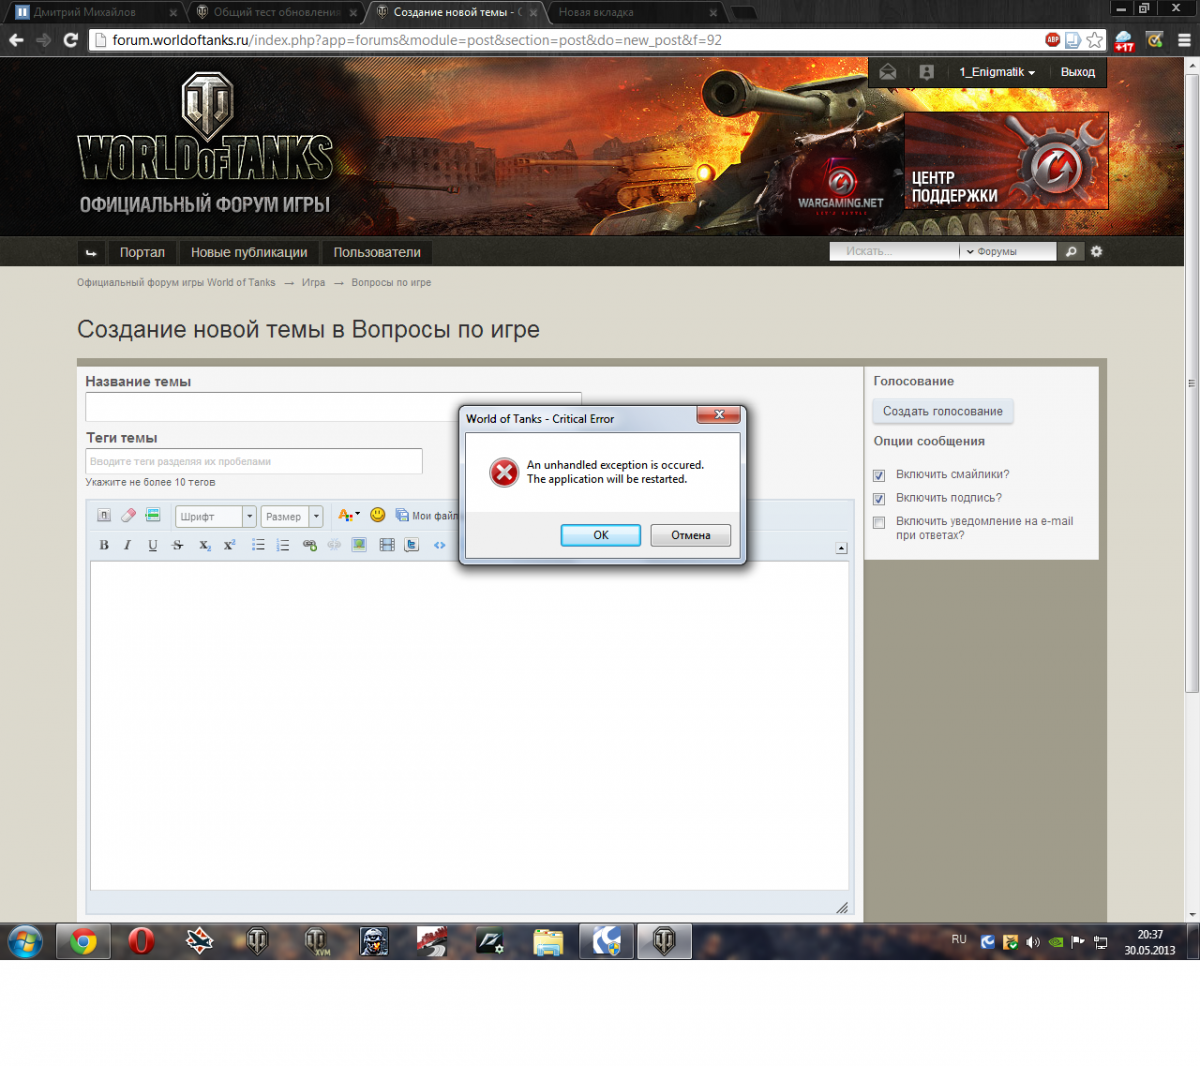Viewport: 1200px width, 1066px height.
Task: Open the Новые публикации nav item
Action: click(x=249, y=252)
